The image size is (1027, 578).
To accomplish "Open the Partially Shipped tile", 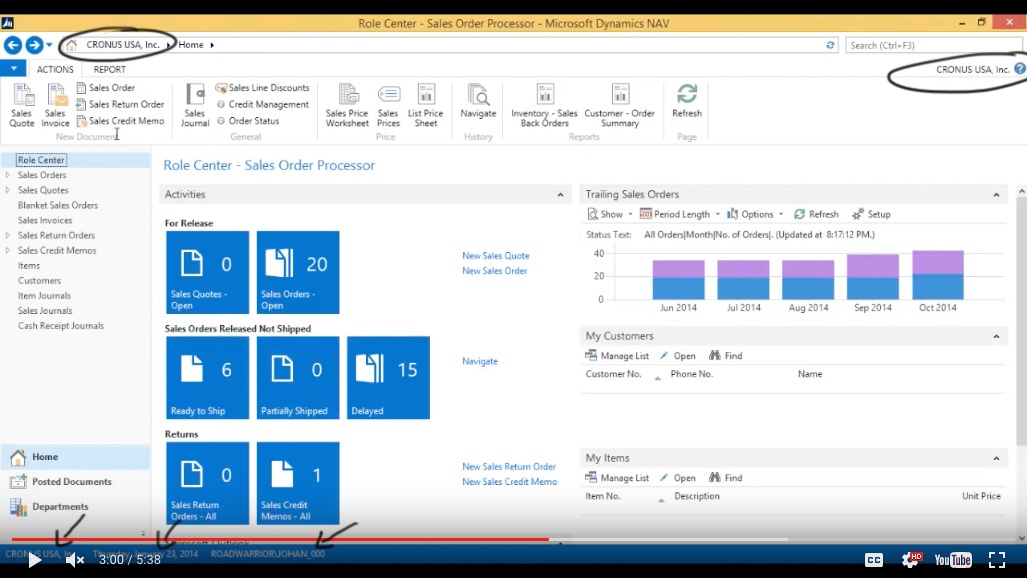I will coord(298,377).
